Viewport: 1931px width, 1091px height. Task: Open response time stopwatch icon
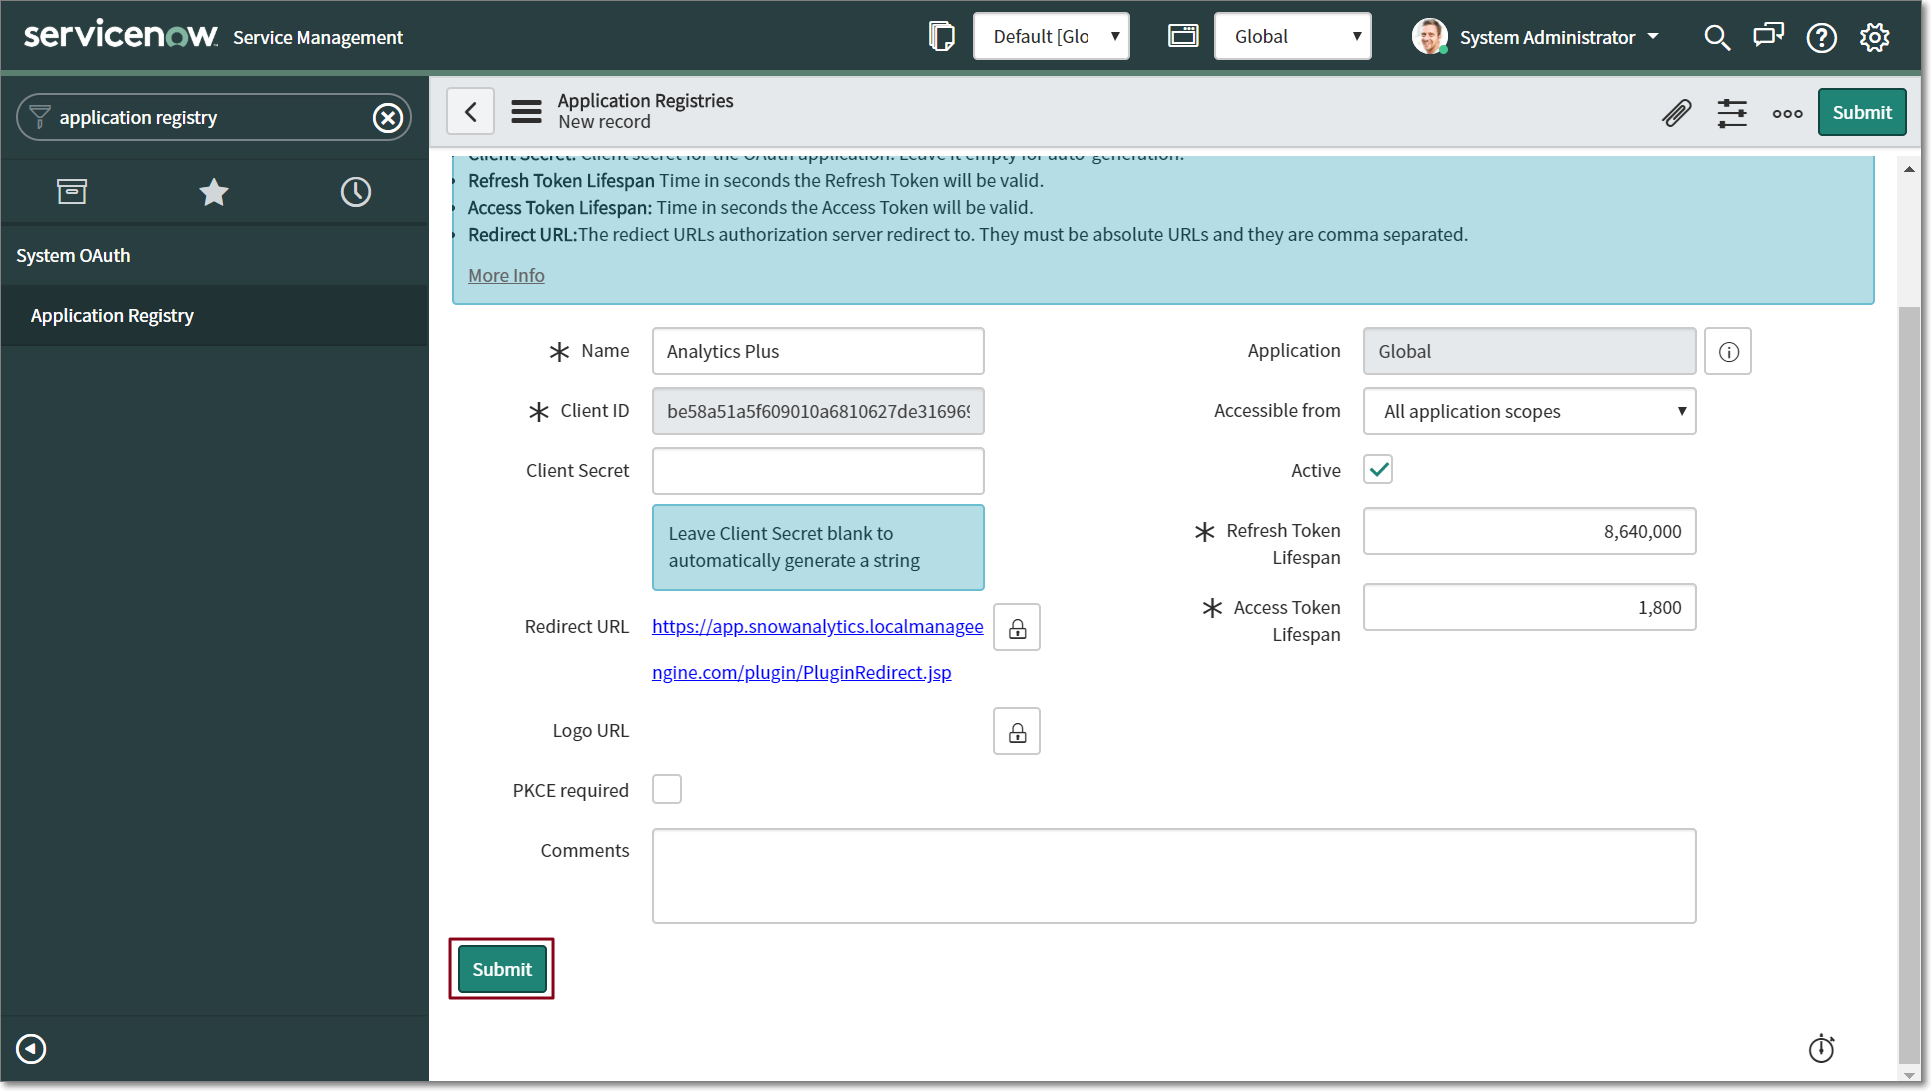(x=1821, y=1048)
